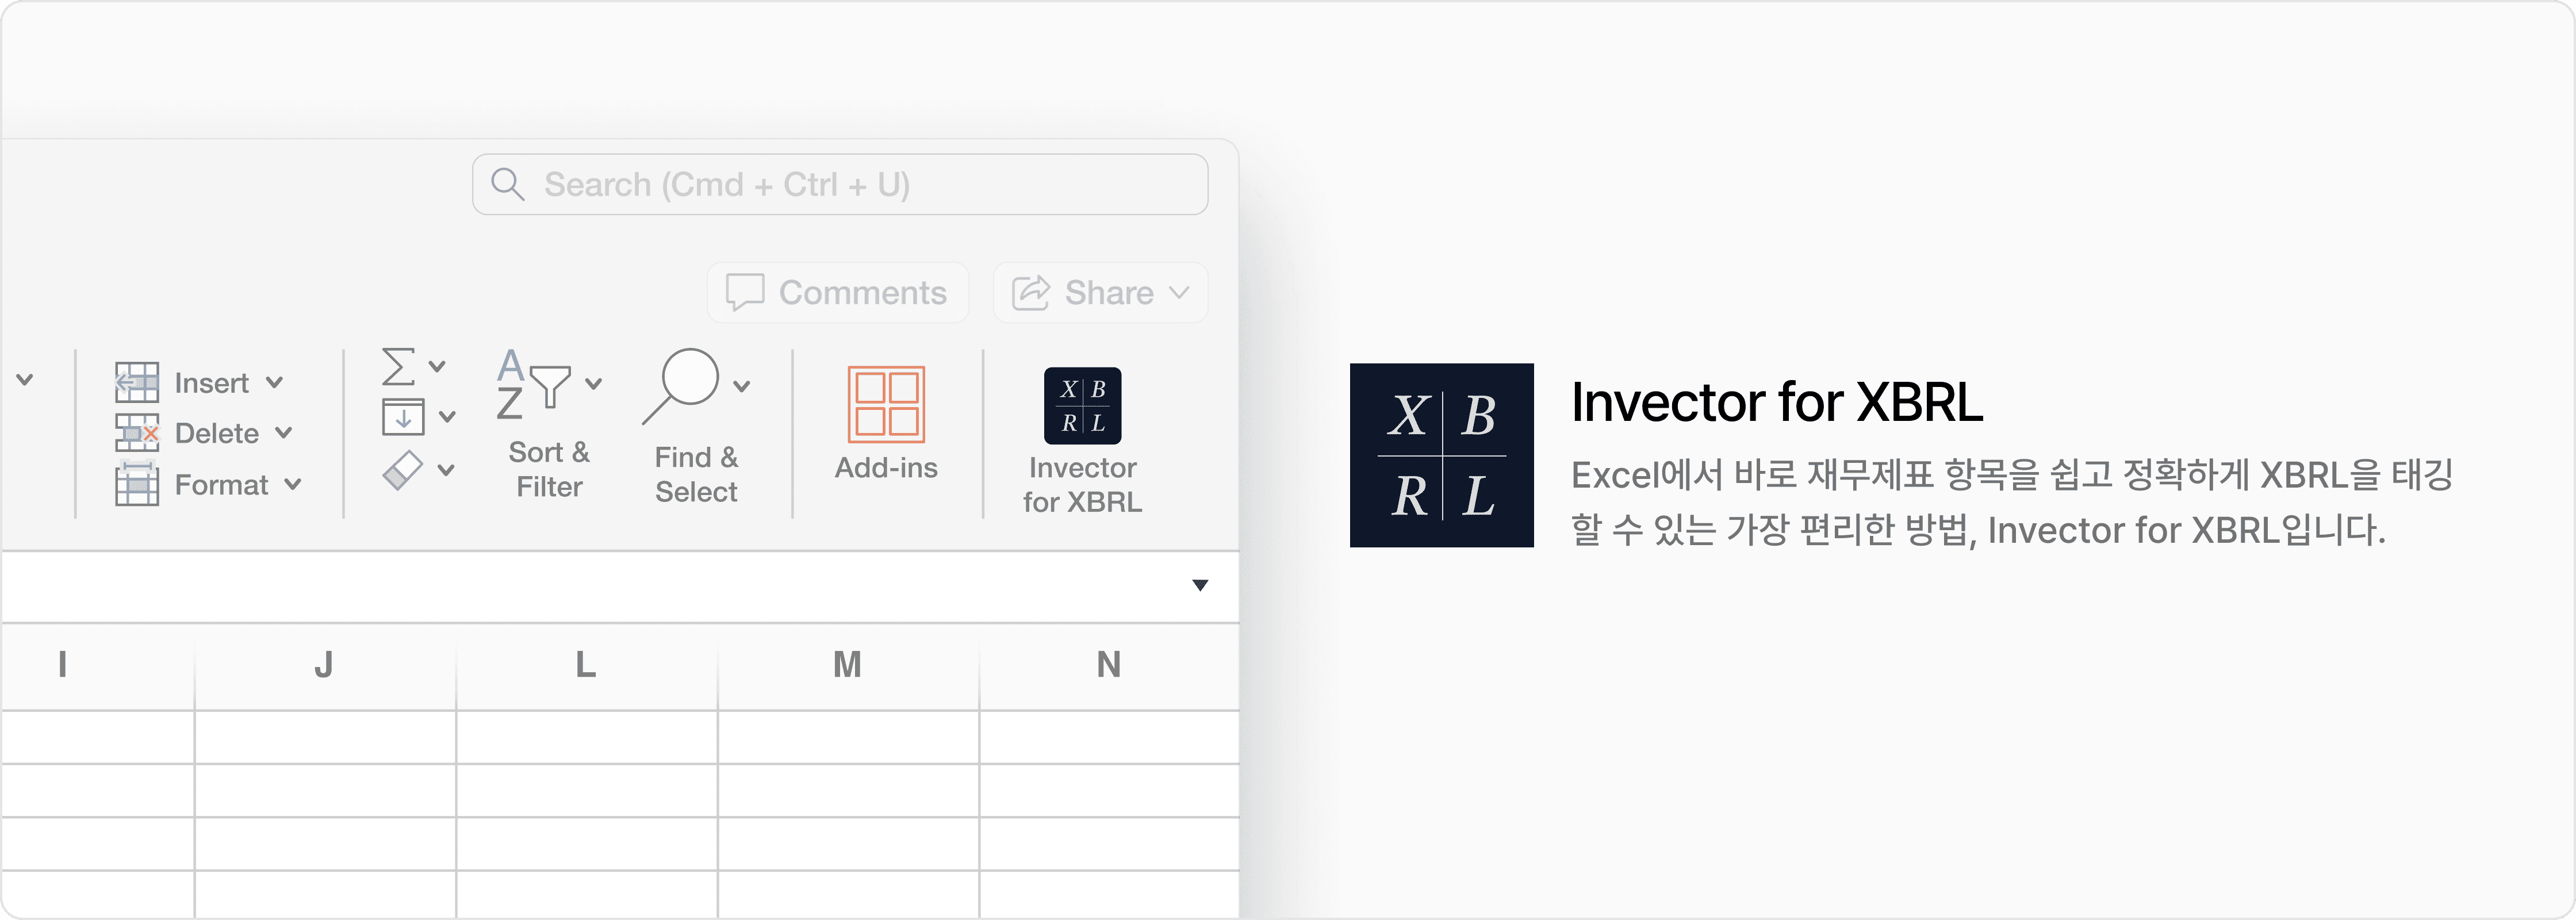This screenshot has width=2576, height=920.
Task: Click the Format cells icon
Action: point(137,484)
